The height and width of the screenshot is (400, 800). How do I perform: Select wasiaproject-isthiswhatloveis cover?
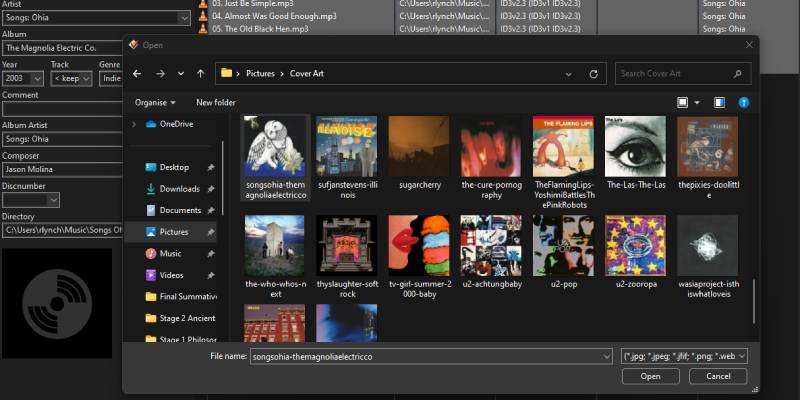pyautogui.click(x=708, y=246)
